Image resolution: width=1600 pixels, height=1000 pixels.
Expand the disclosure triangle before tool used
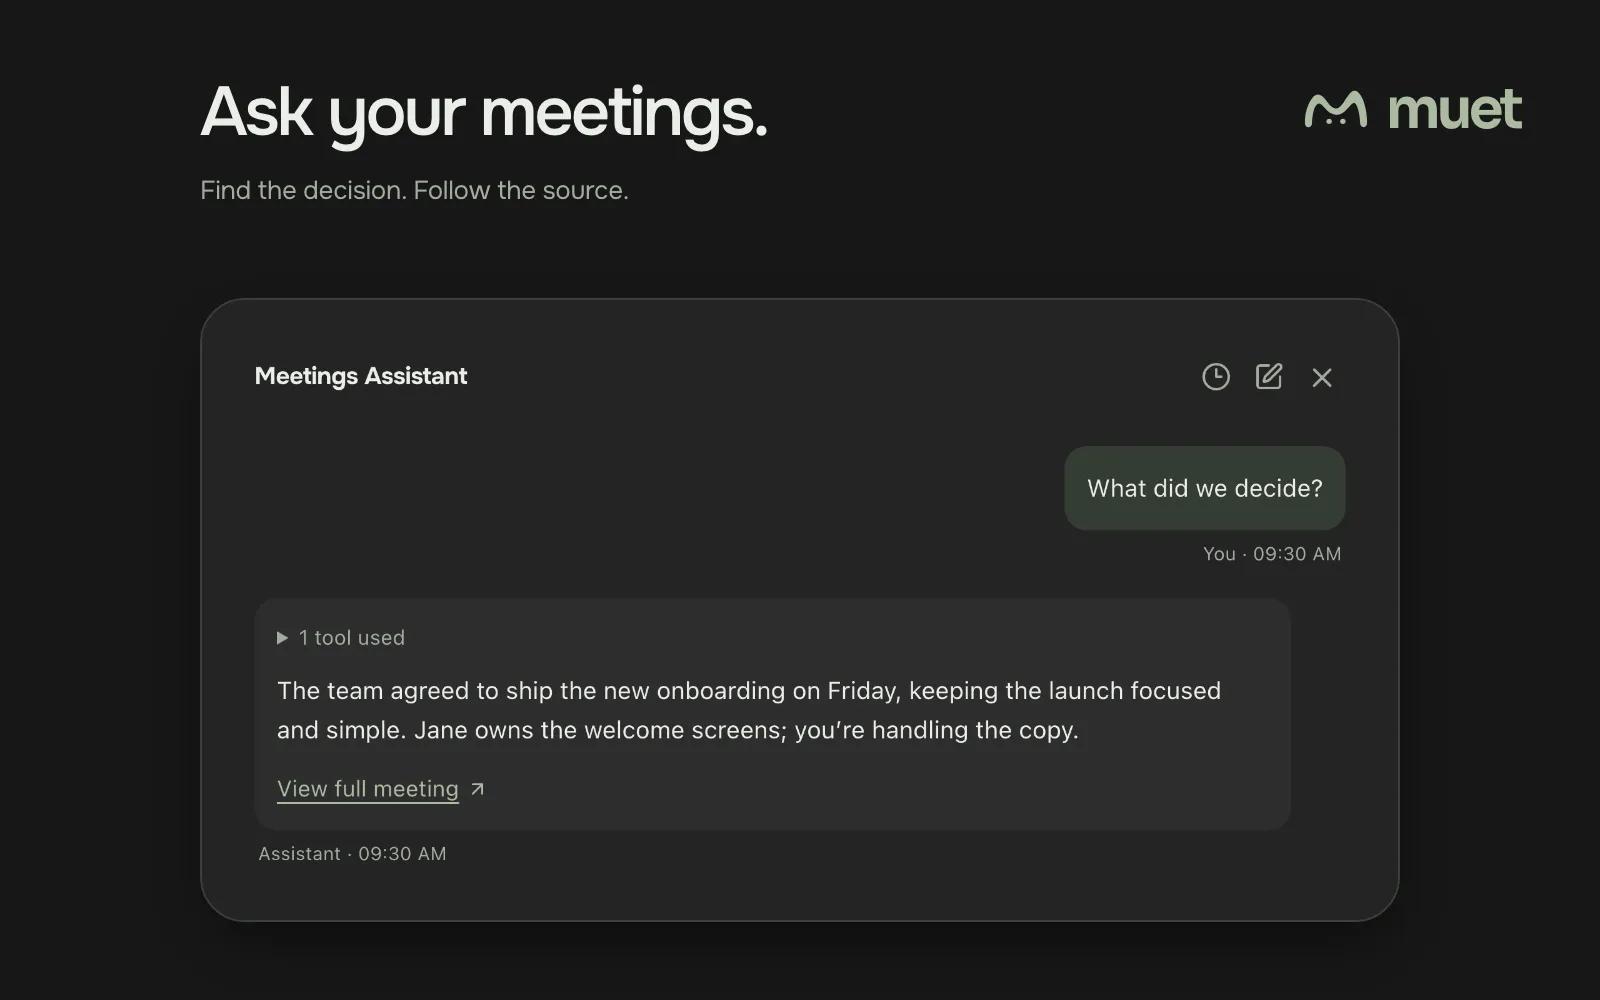pyautogui.click(x=282, y=638)
